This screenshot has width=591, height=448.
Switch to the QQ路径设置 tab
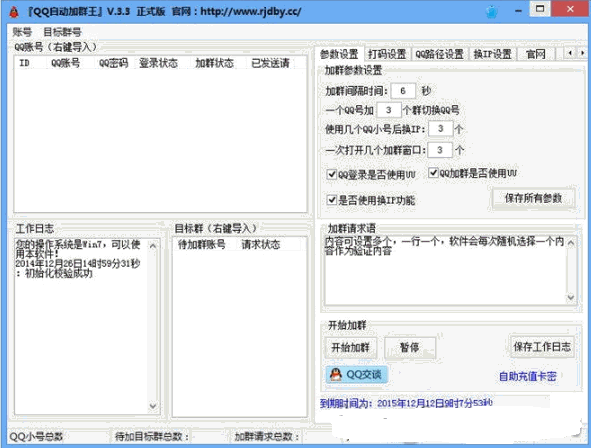[439, 54]
